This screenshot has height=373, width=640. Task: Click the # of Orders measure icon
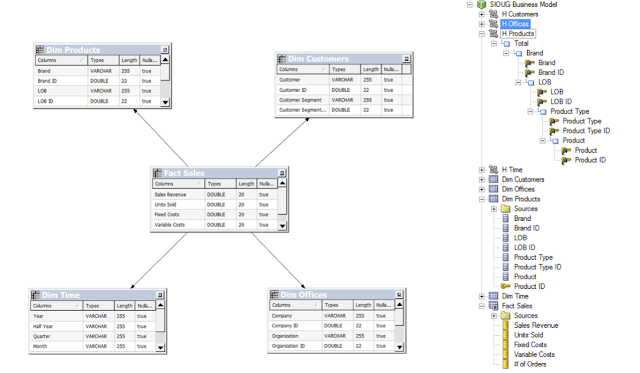click(x=506, y=364)
